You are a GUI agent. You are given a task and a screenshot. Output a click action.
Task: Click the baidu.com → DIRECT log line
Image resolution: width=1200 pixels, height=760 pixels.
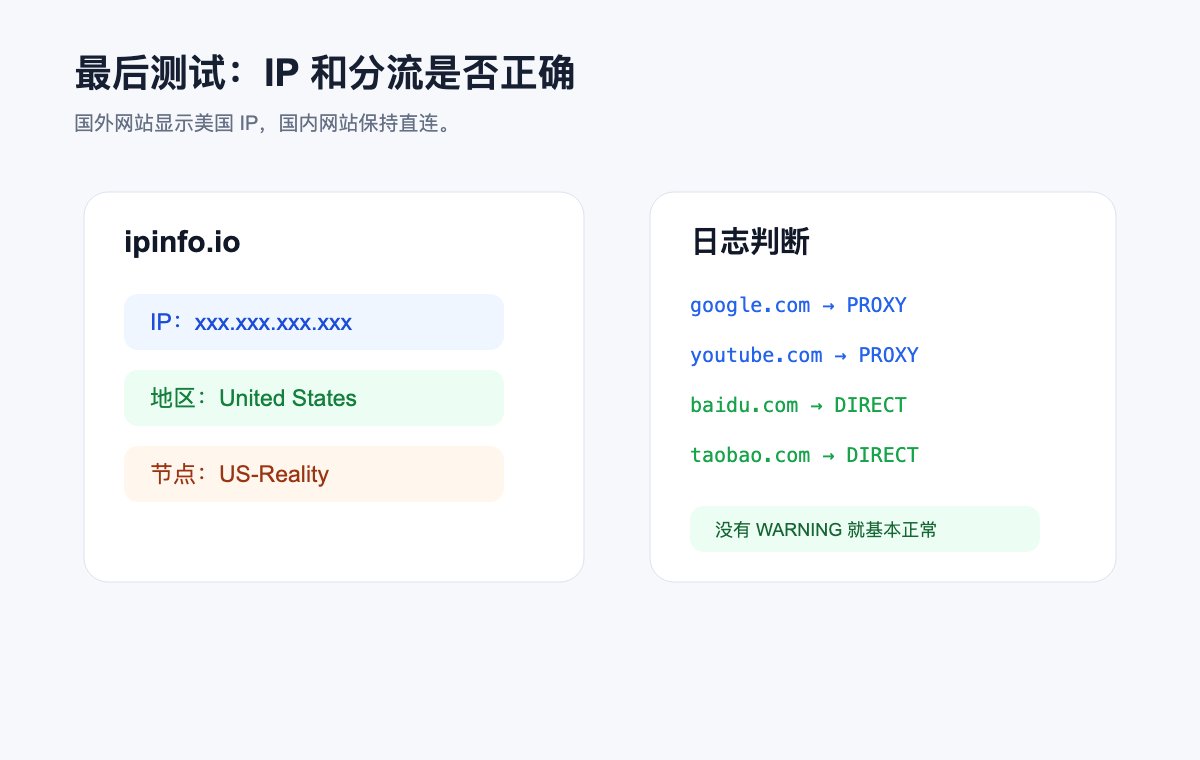click(x=798, y=405)
